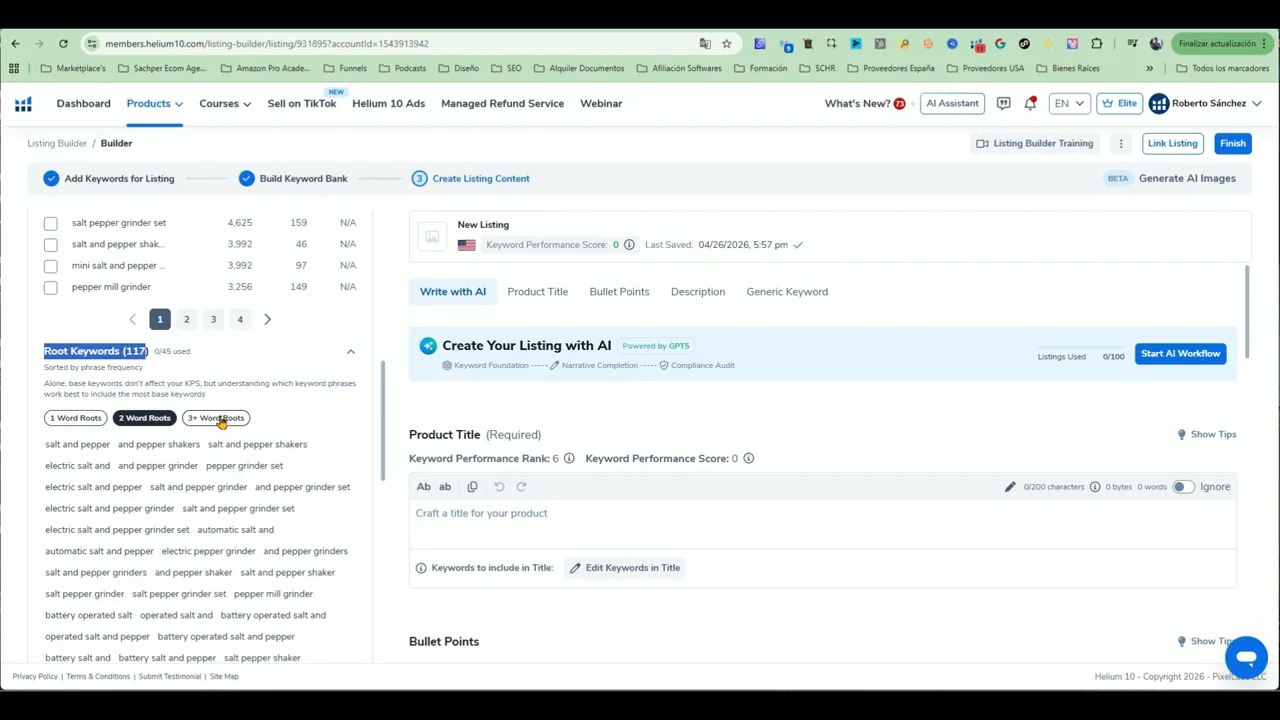The height and width of the screenshot is (720, 1280).
Task: Open the live chat bubble widget
Action: 1246,658
